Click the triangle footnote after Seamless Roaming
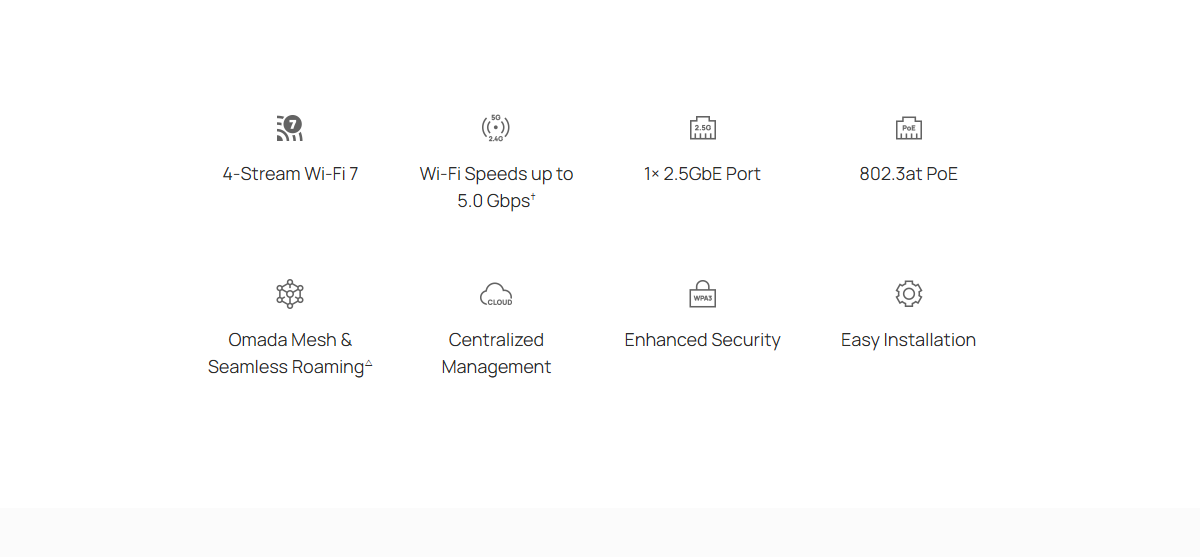Screen dimensions: 1200x557 (369, 363)
